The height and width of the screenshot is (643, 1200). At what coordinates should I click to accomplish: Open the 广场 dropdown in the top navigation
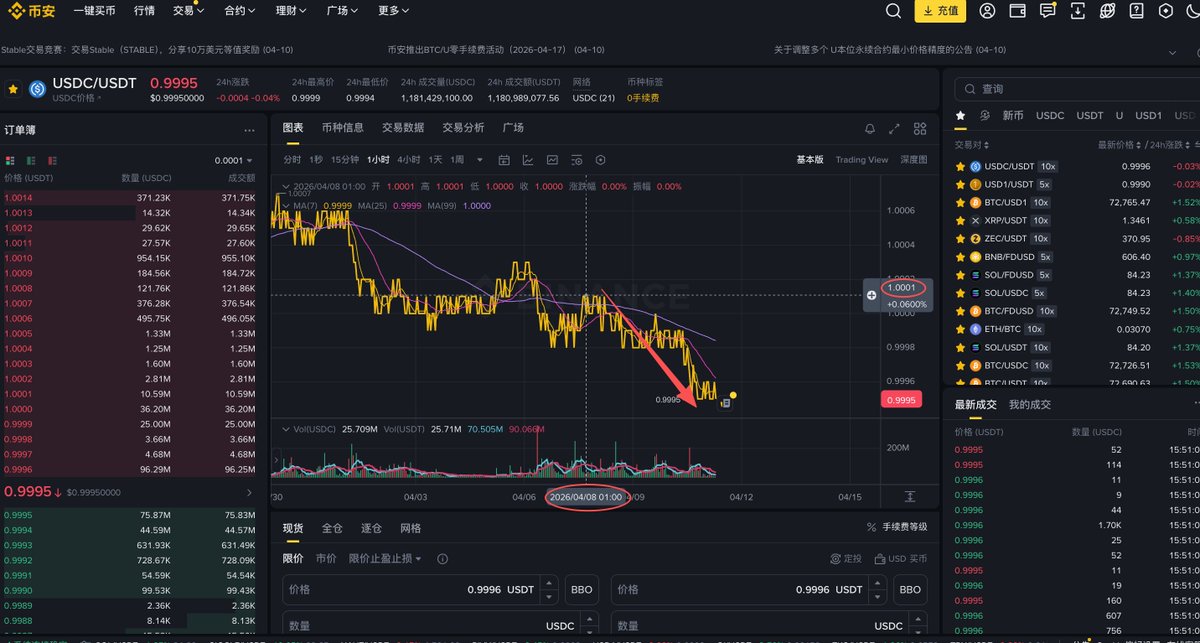tap(343, 11)
